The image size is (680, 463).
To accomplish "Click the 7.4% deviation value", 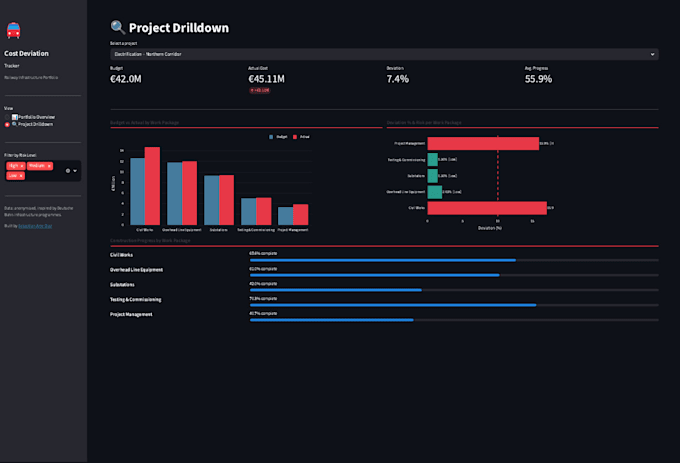I will pos(398,79).
